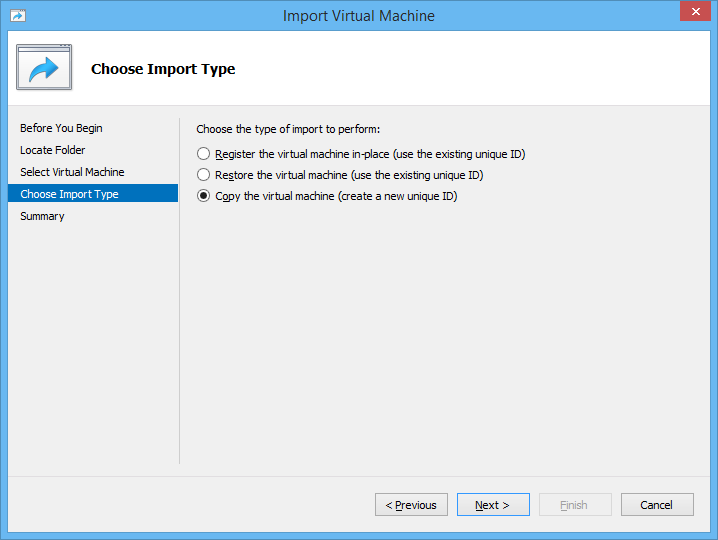Close the Import Virtual Machine dialog
This screenshot has height=540, width=718.
pos(693,12)
